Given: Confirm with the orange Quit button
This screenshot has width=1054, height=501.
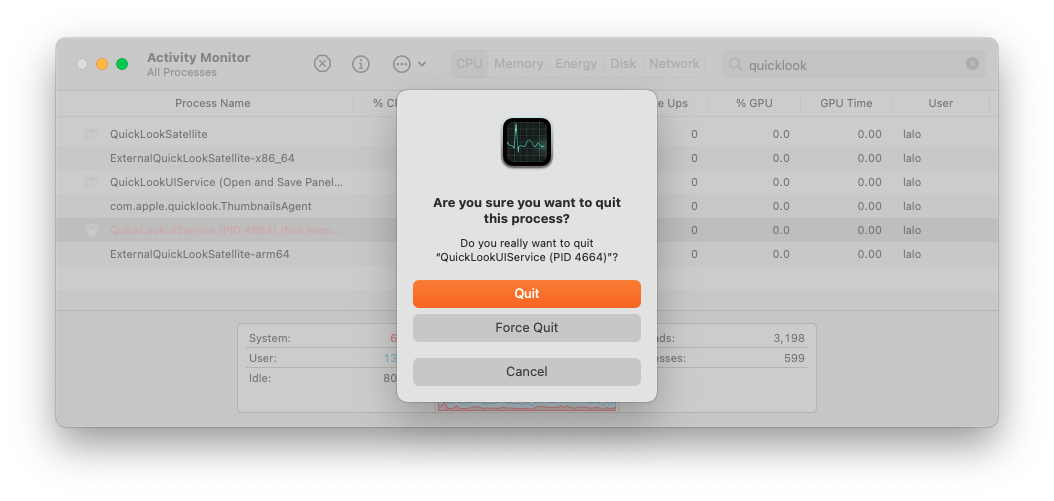Looking at the screenshot, I should click(526, 294).
